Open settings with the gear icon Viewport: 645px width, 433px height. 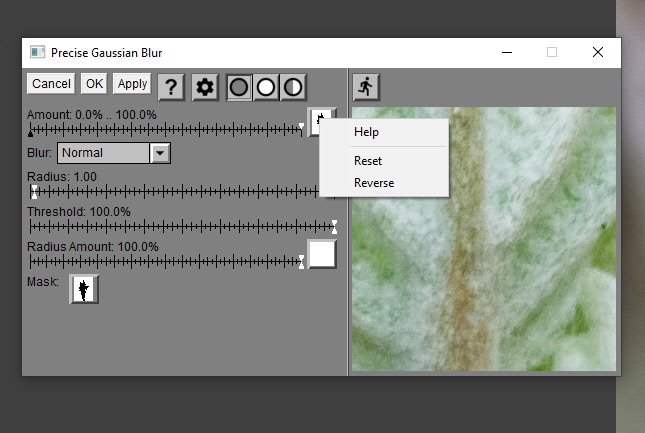click(205, 87)
